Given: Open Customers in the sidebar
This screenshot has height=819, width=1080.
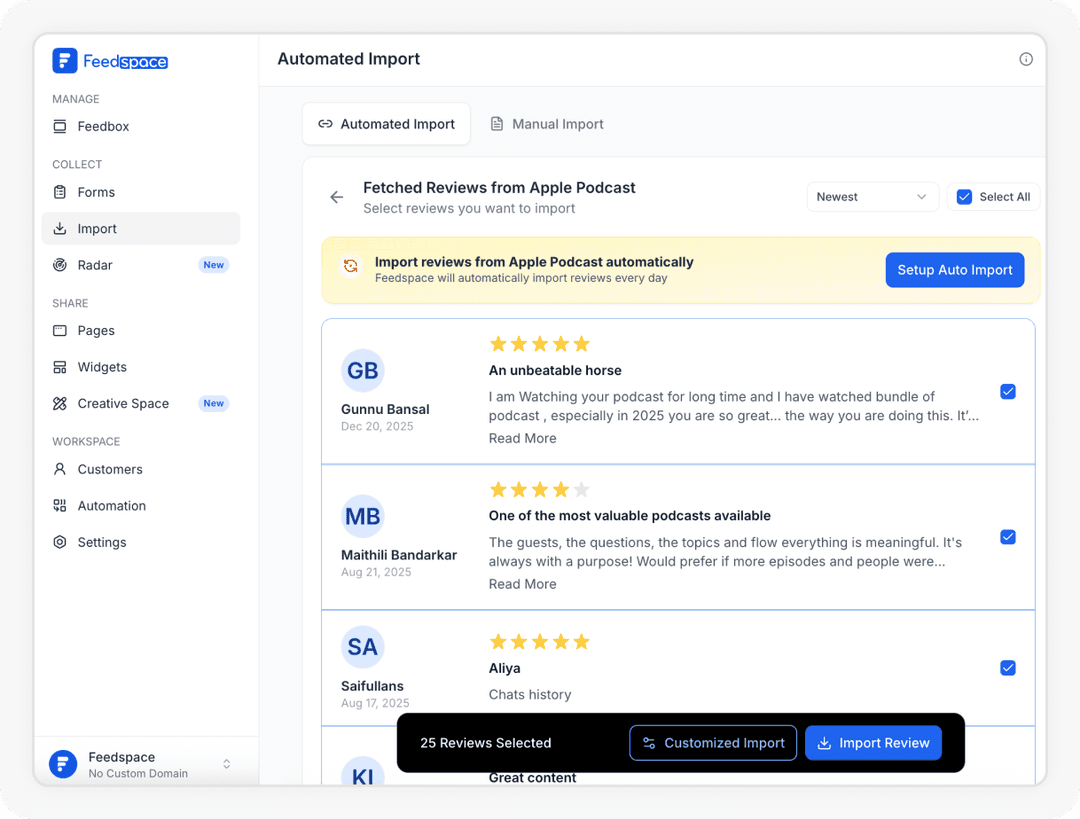Looking at the screenshot, I should point(141,469).
